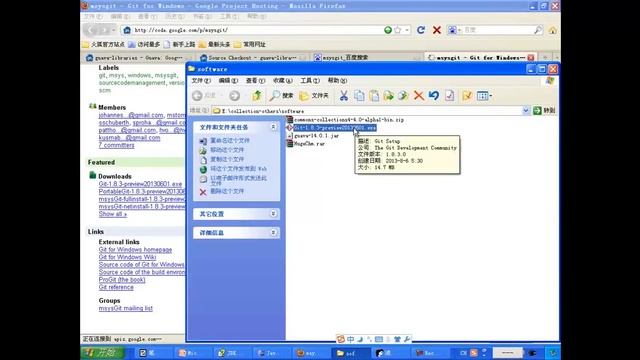Click the Folder Options icon with checkmark

click(x=467, y=96)
